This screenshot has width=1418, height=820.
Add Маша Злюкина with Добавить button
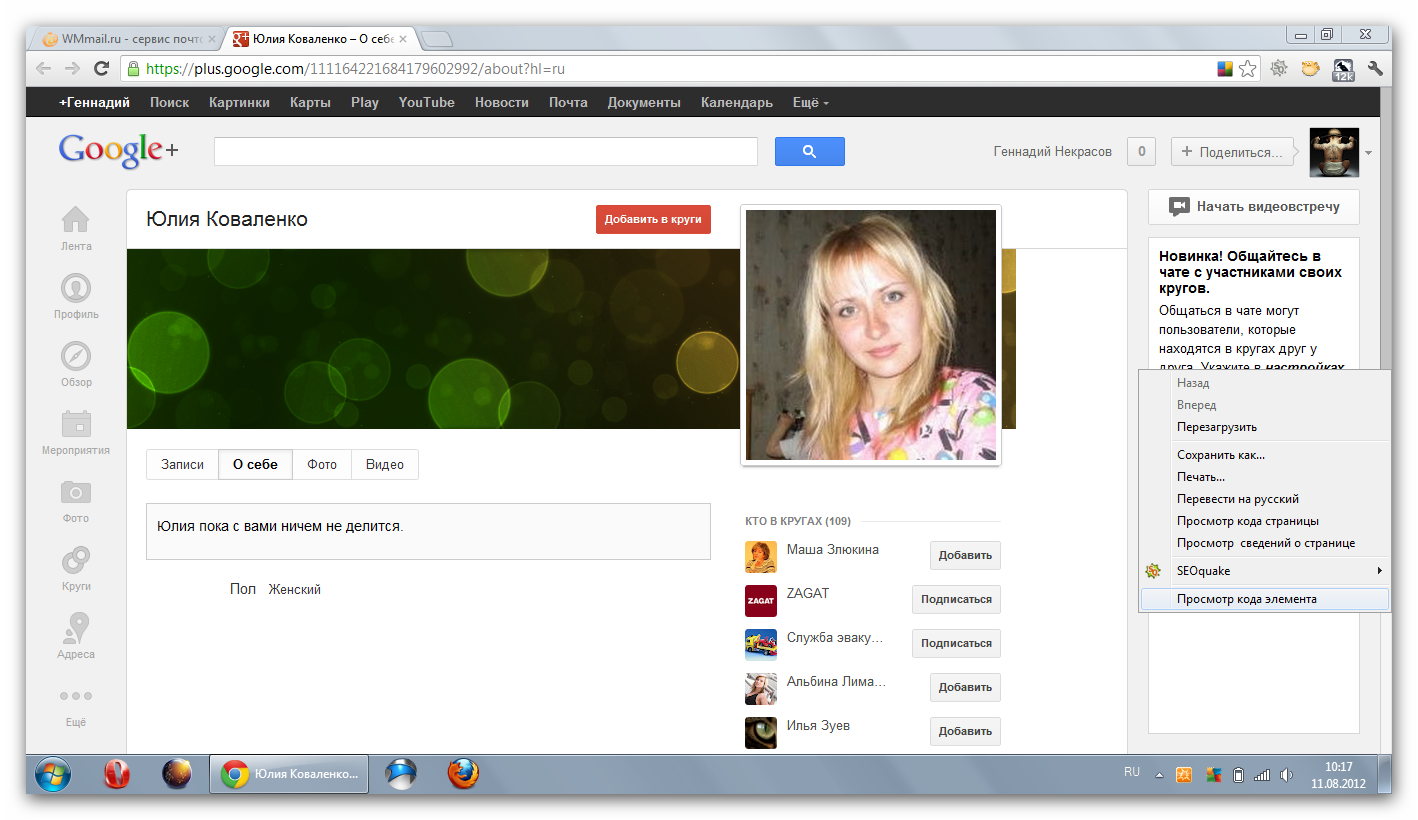coord(965,556)
